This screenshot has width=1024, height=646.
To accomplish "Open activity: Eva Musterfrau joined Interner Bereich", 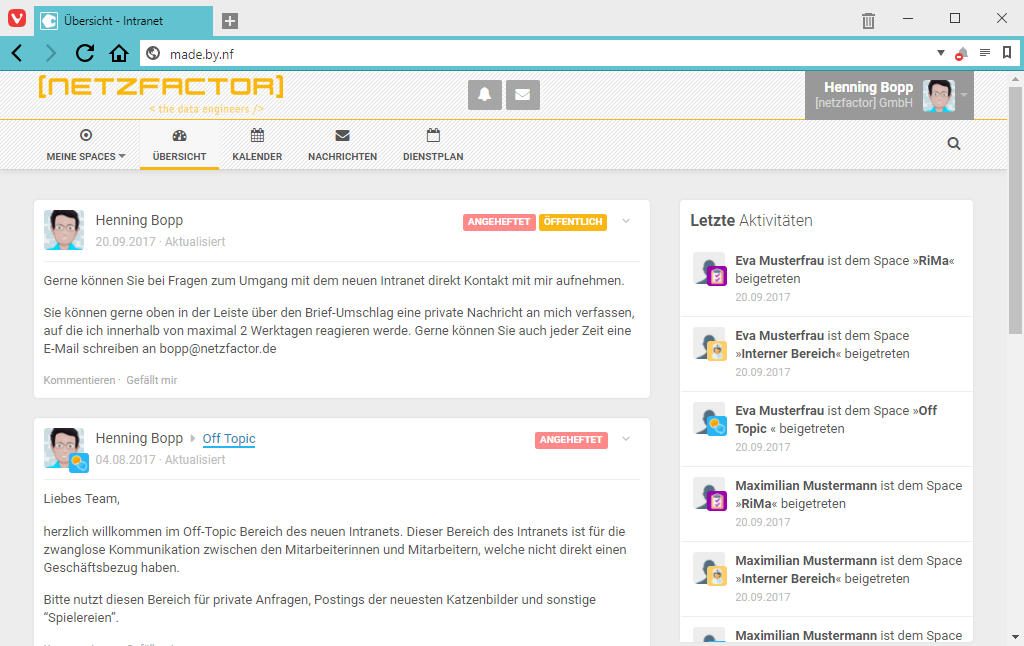I will [826, 354].
